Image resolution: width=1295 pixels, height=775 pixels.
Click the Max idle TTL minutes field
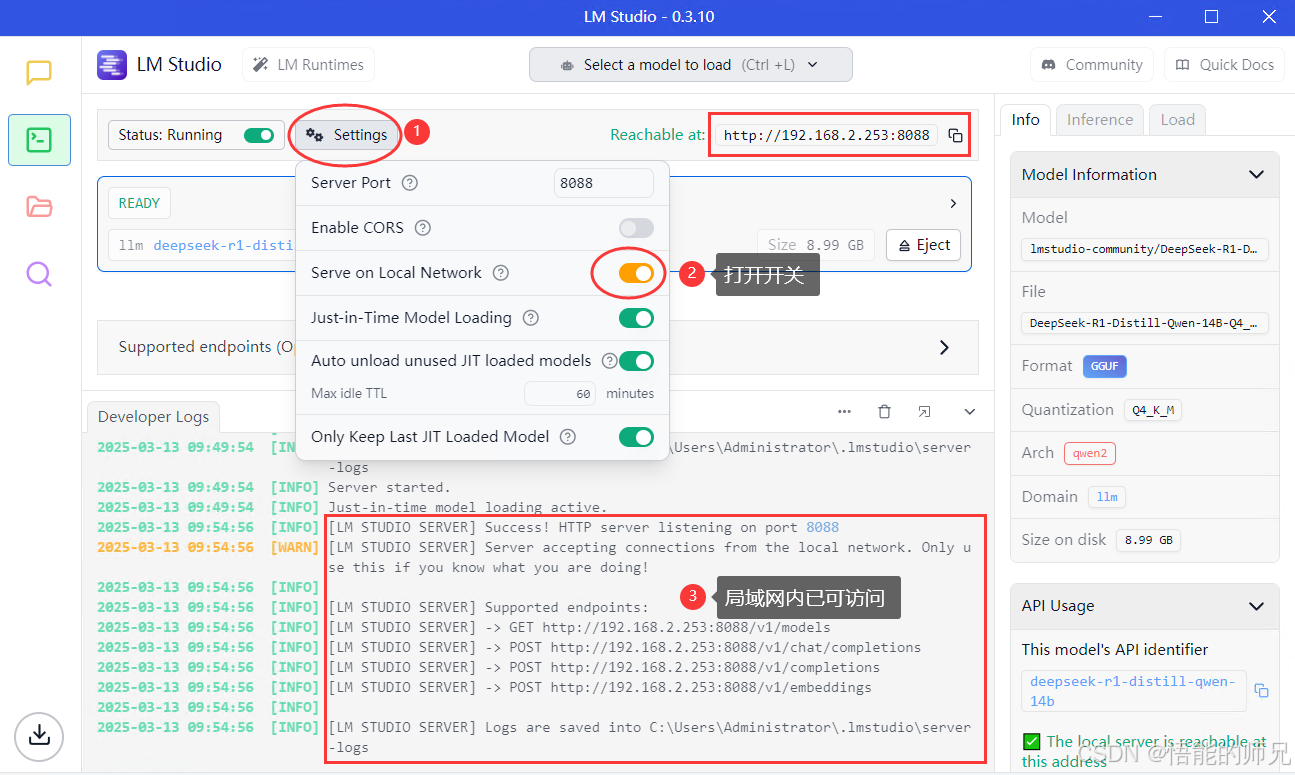[x=560, y=394]
